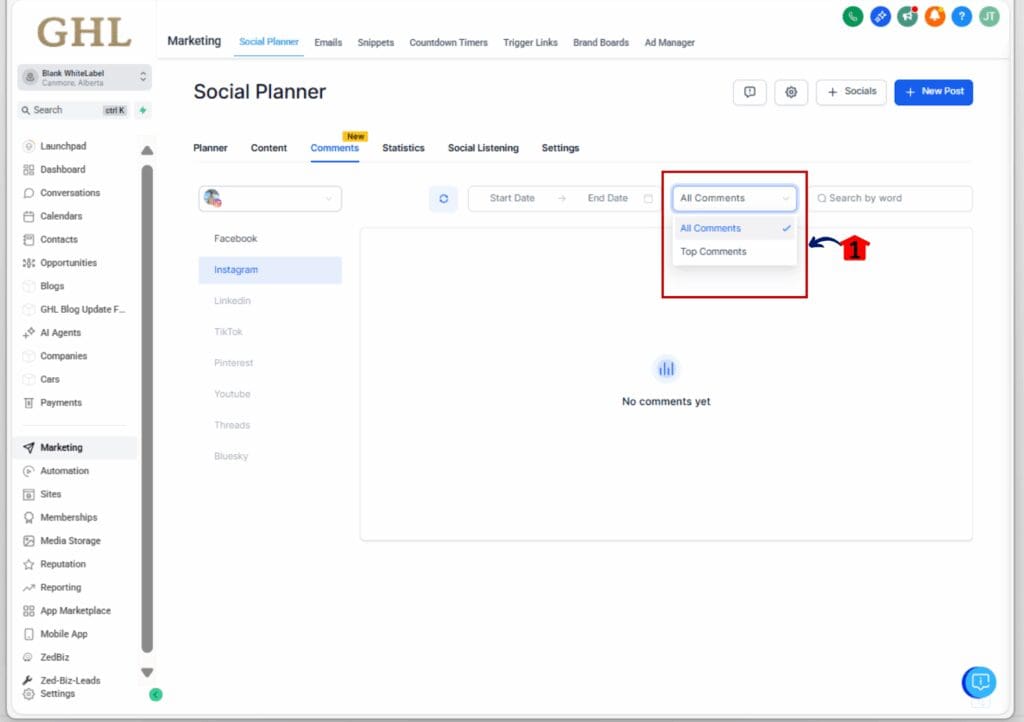Screen dimensions: 1024x722
Task: Open the Social Planner settings gear icon
Action: tap(791, 91)
